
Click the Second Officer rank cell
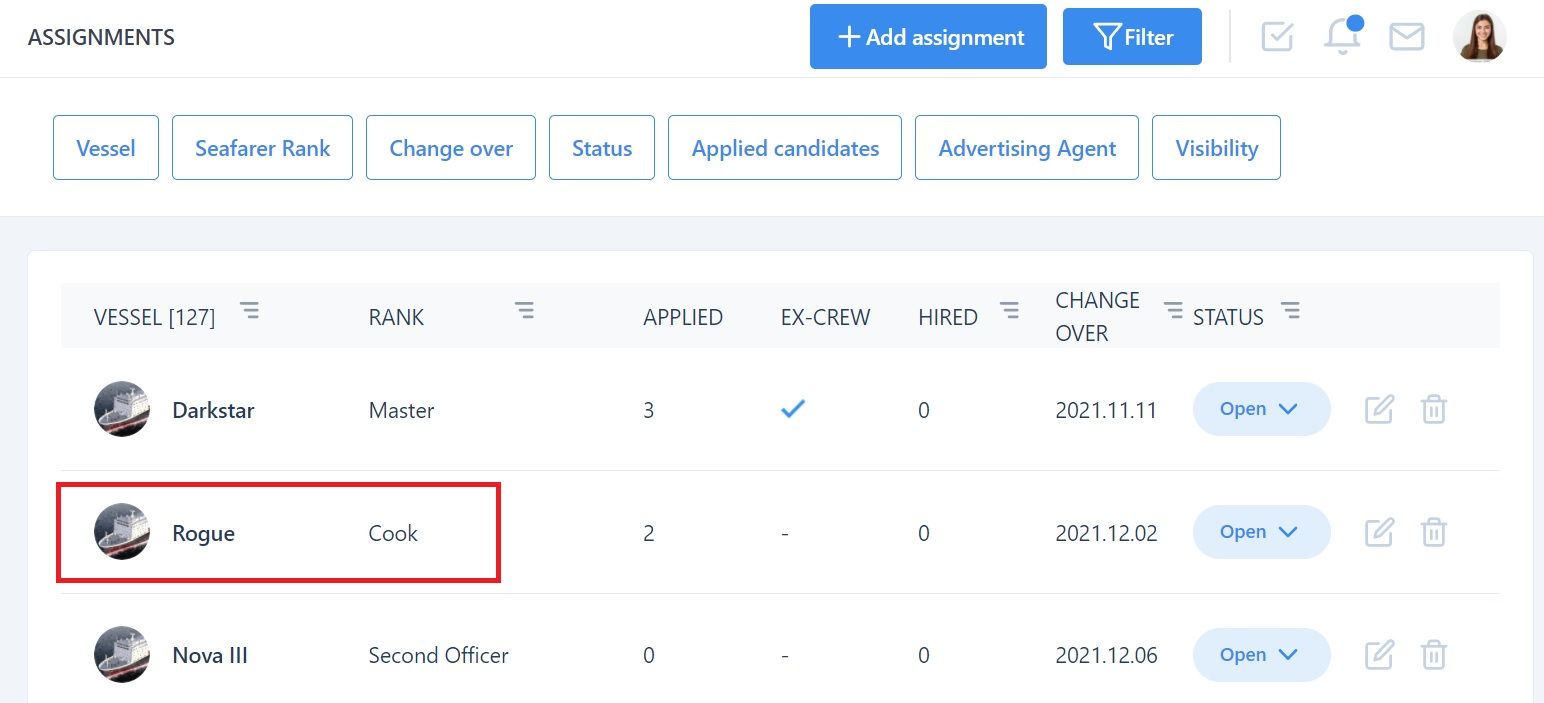438,656
